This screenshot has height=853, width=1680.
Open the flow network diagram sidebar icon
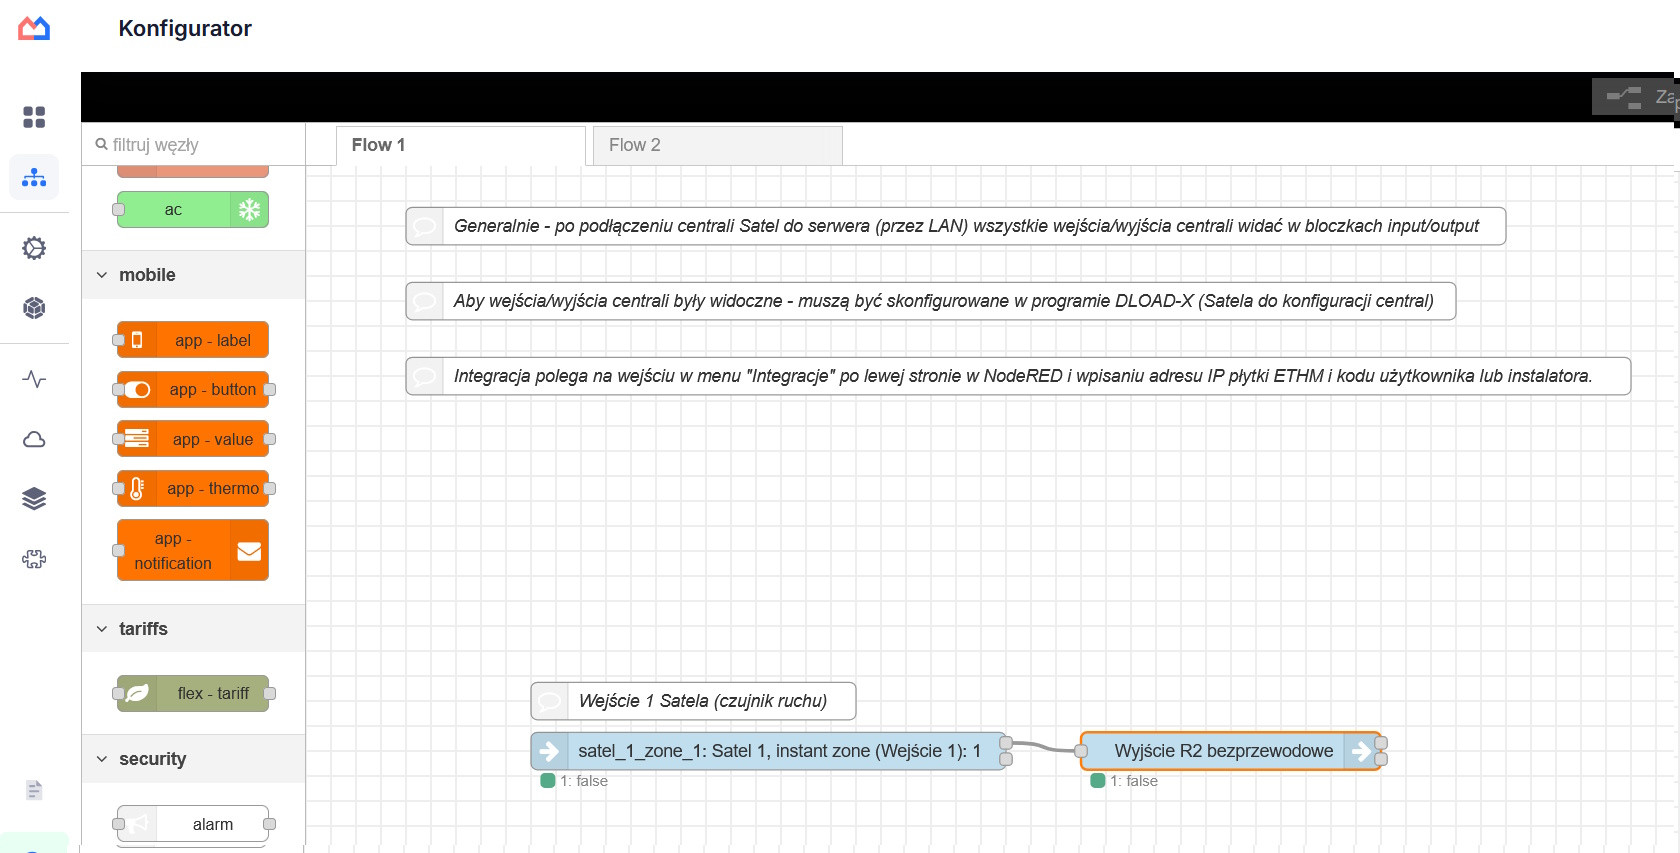click(34, 177)
